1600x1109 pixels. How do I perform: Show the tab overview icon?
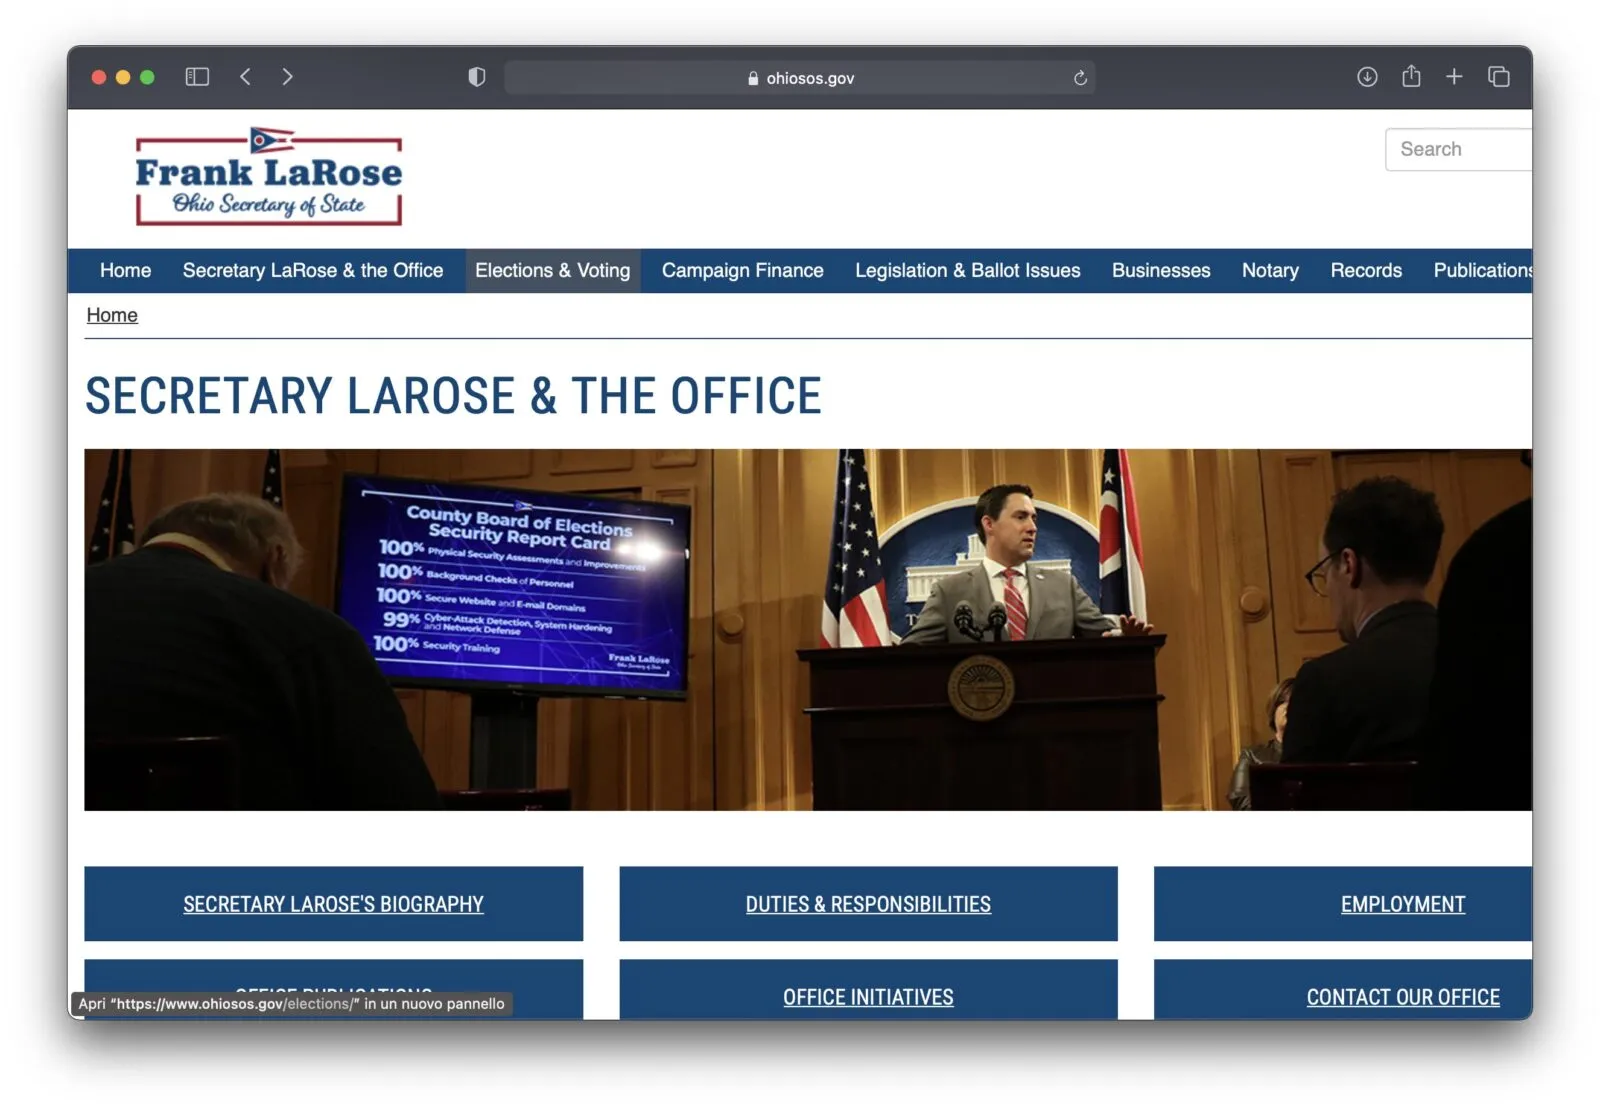(1498, 77)
